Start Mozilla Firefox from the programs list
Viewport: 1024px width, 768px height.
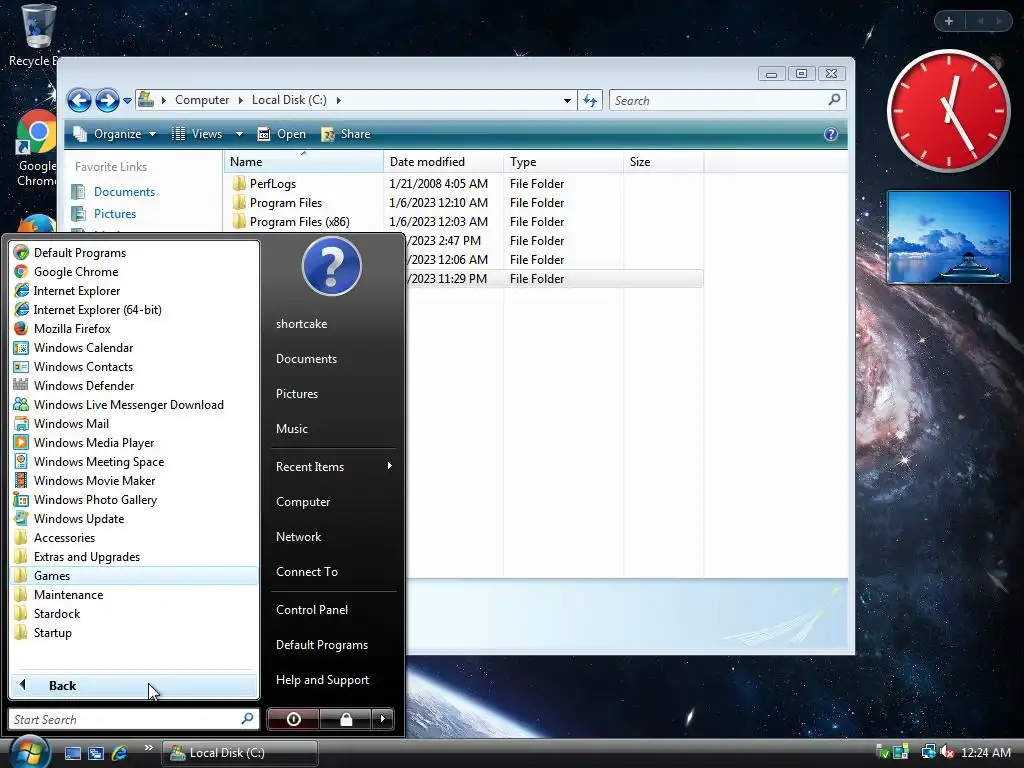(x=135, y=328)
